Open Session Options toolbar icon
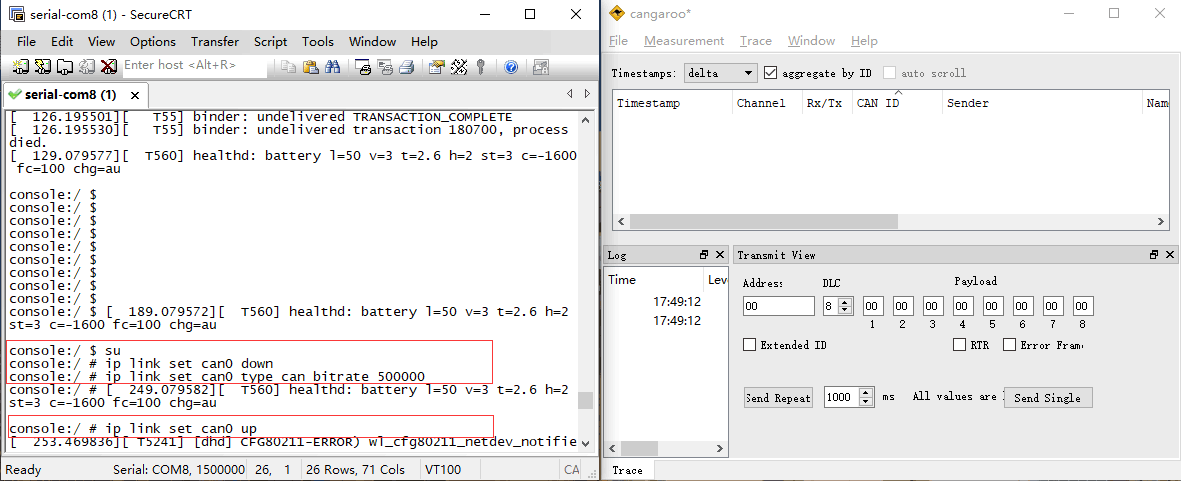Screen dimensions: 1181x481 click(437, 67)
